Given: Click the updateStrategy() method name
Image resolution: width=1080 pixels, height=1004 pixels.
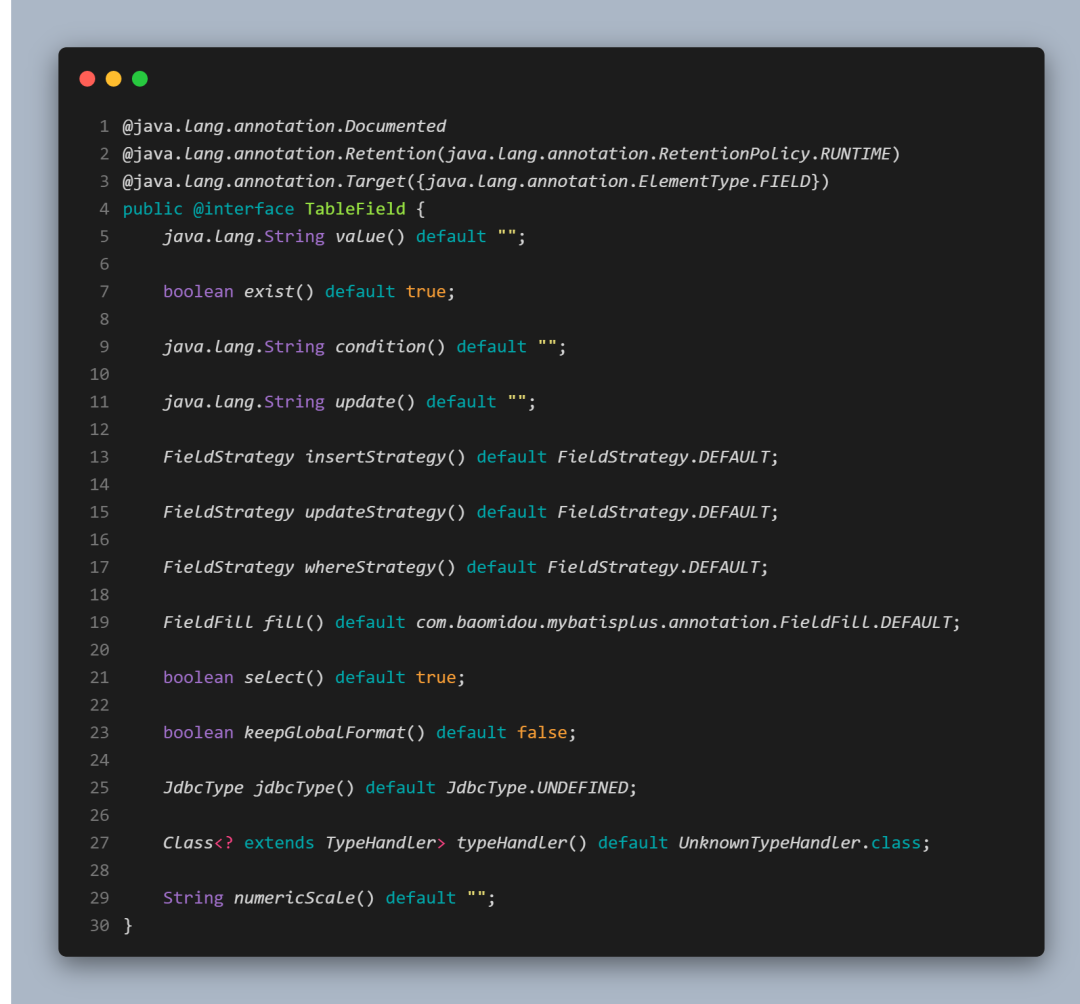Looking at the screenshot, I should point(386,512).
